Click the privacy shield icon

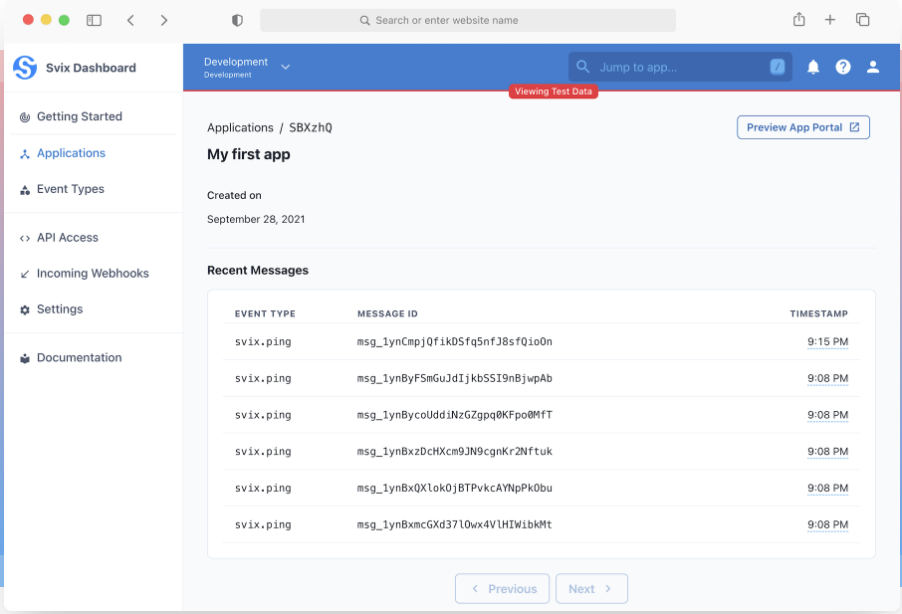point(237,20)
